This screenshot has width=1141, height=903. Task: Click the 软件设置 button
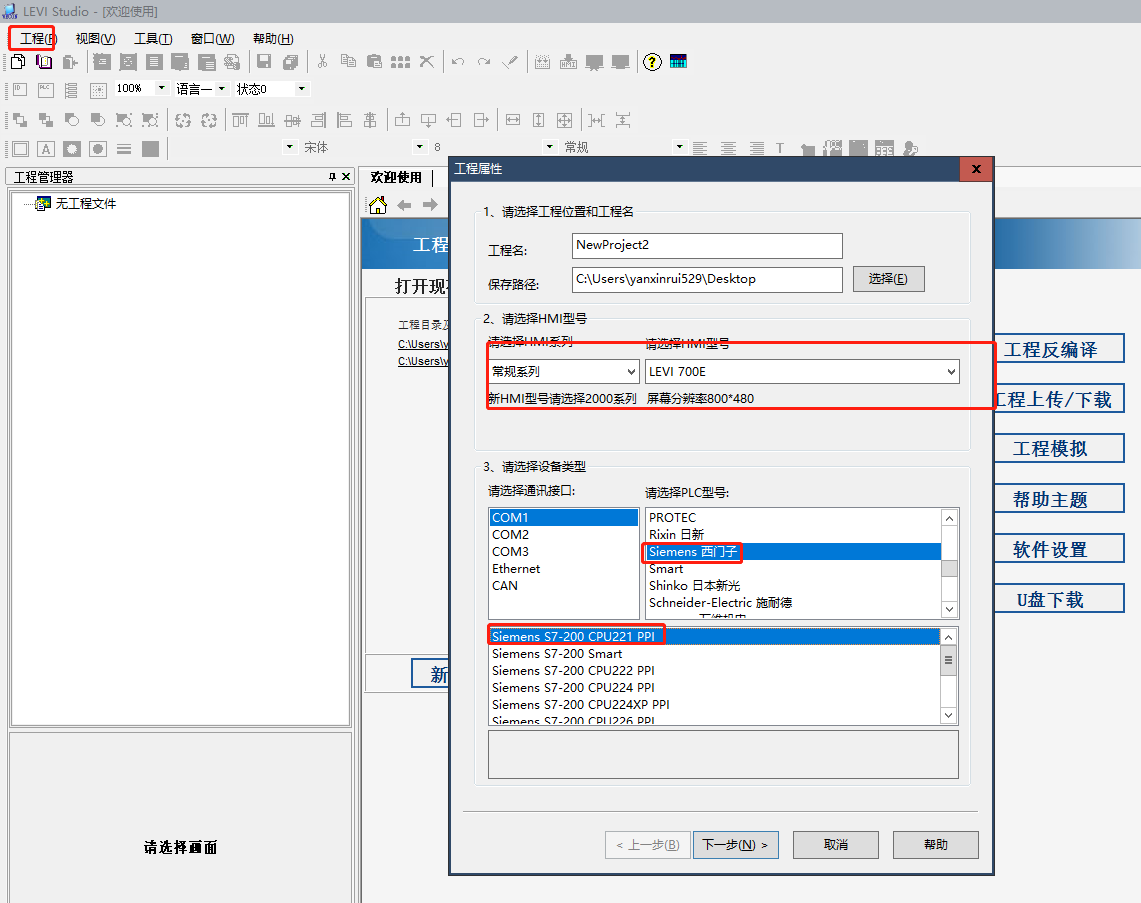click(1060, 549)
